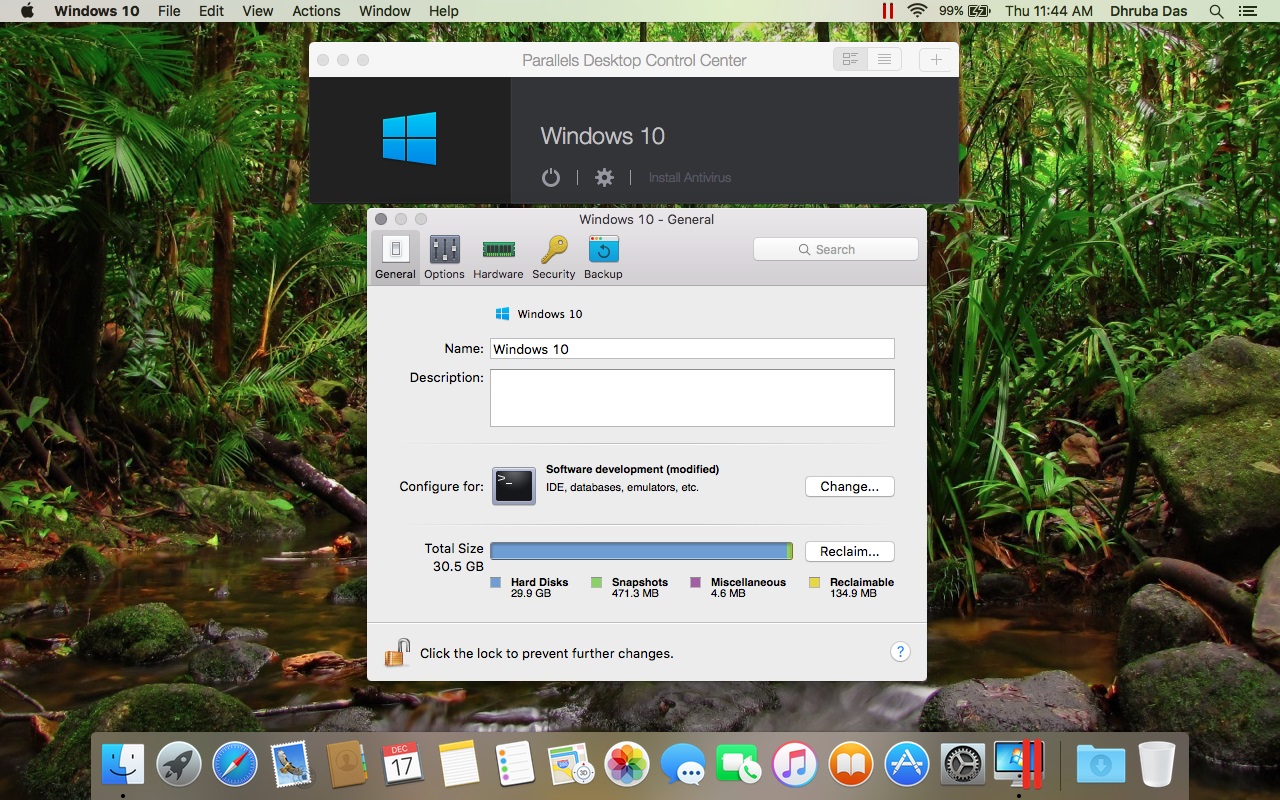Open help with the question mark button
This screenshot has height=800, width=1280.
click(900, 652)
